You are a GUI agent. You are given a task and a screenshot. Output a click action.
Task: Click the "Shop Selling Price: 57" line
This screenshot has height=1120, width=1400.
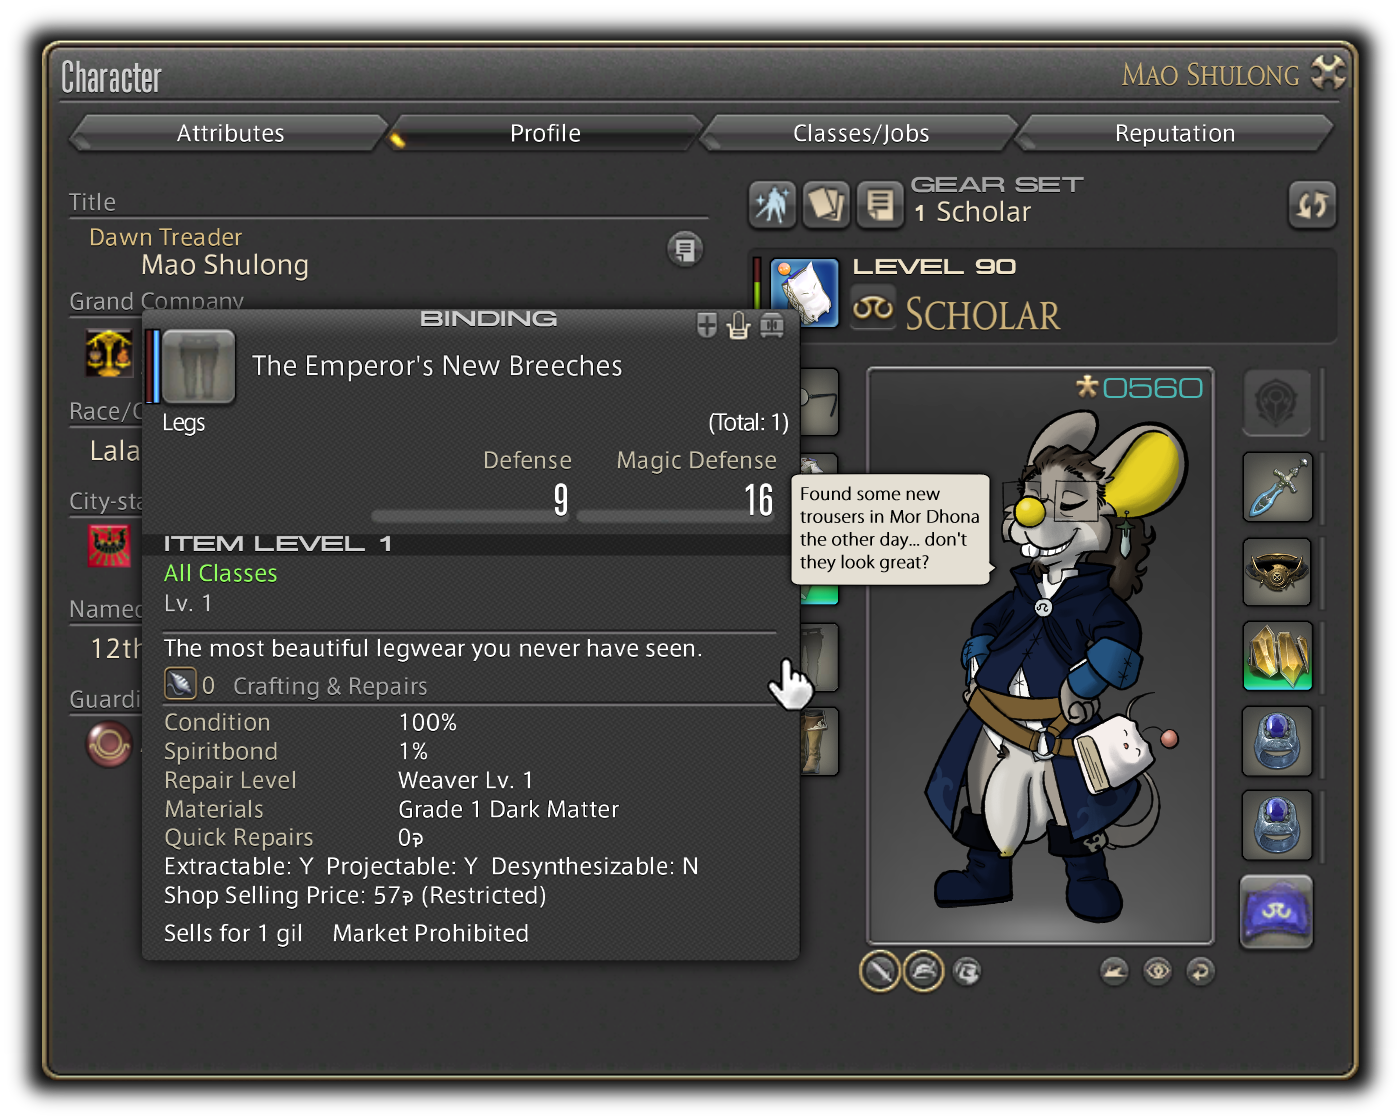[355, 895]
